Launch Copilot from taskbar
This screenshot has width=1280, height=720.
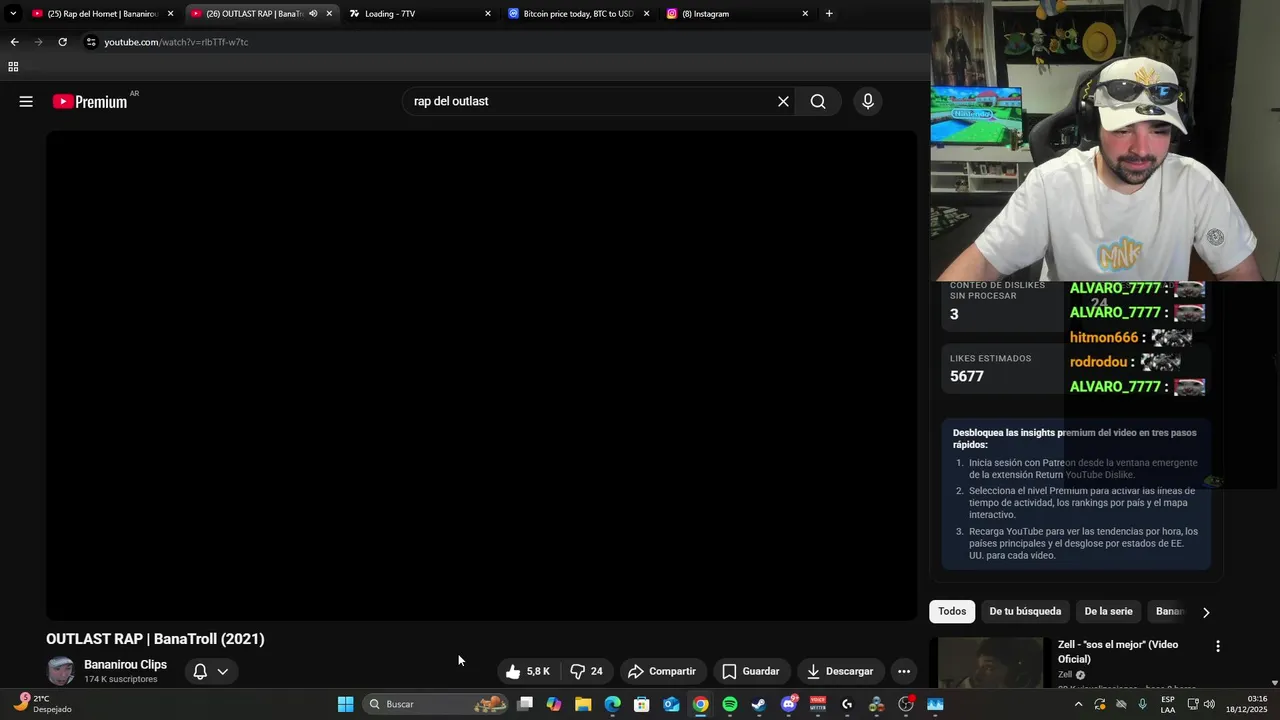[x=554, y=704]
